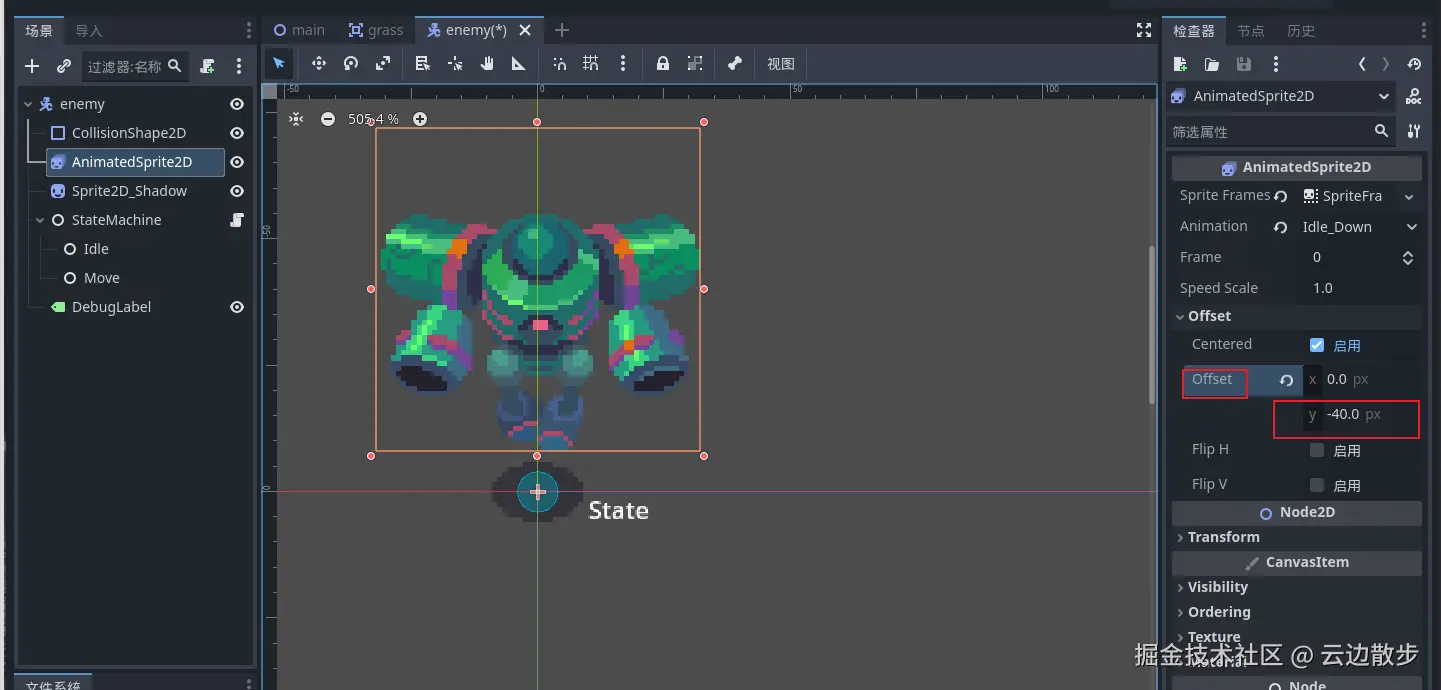Uncheck the Centered checkbox
1441x690 pixels.
1317,345
